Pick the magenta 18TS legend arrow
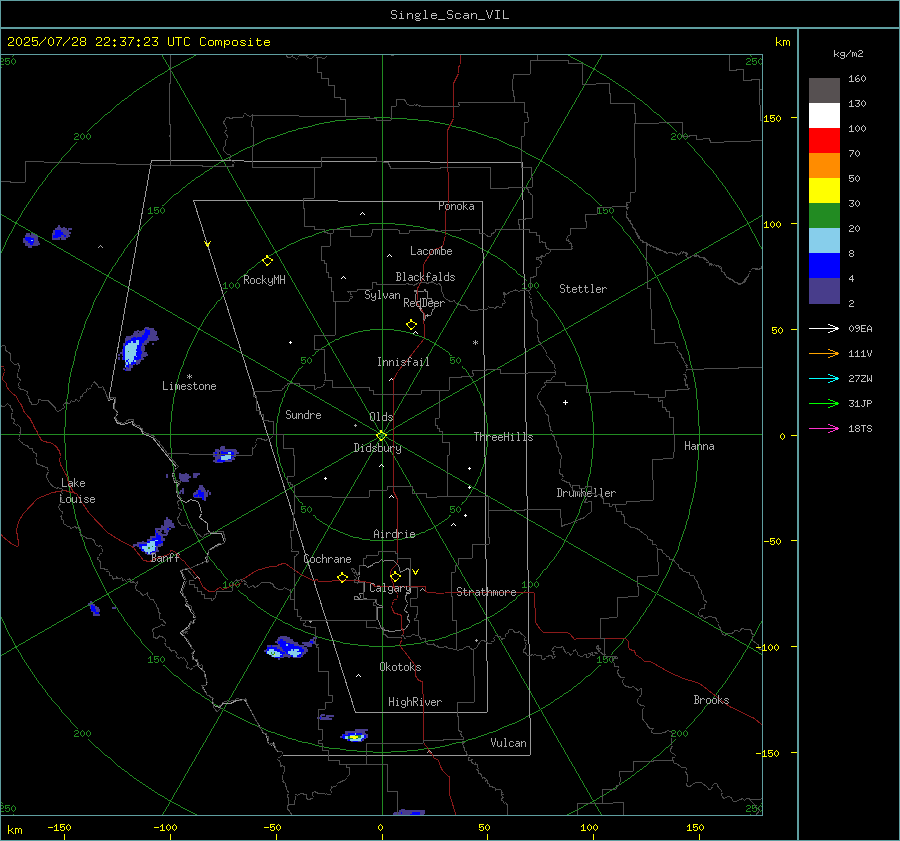The height and width of the screenshot is (841, 900). [x=824, y=428]
